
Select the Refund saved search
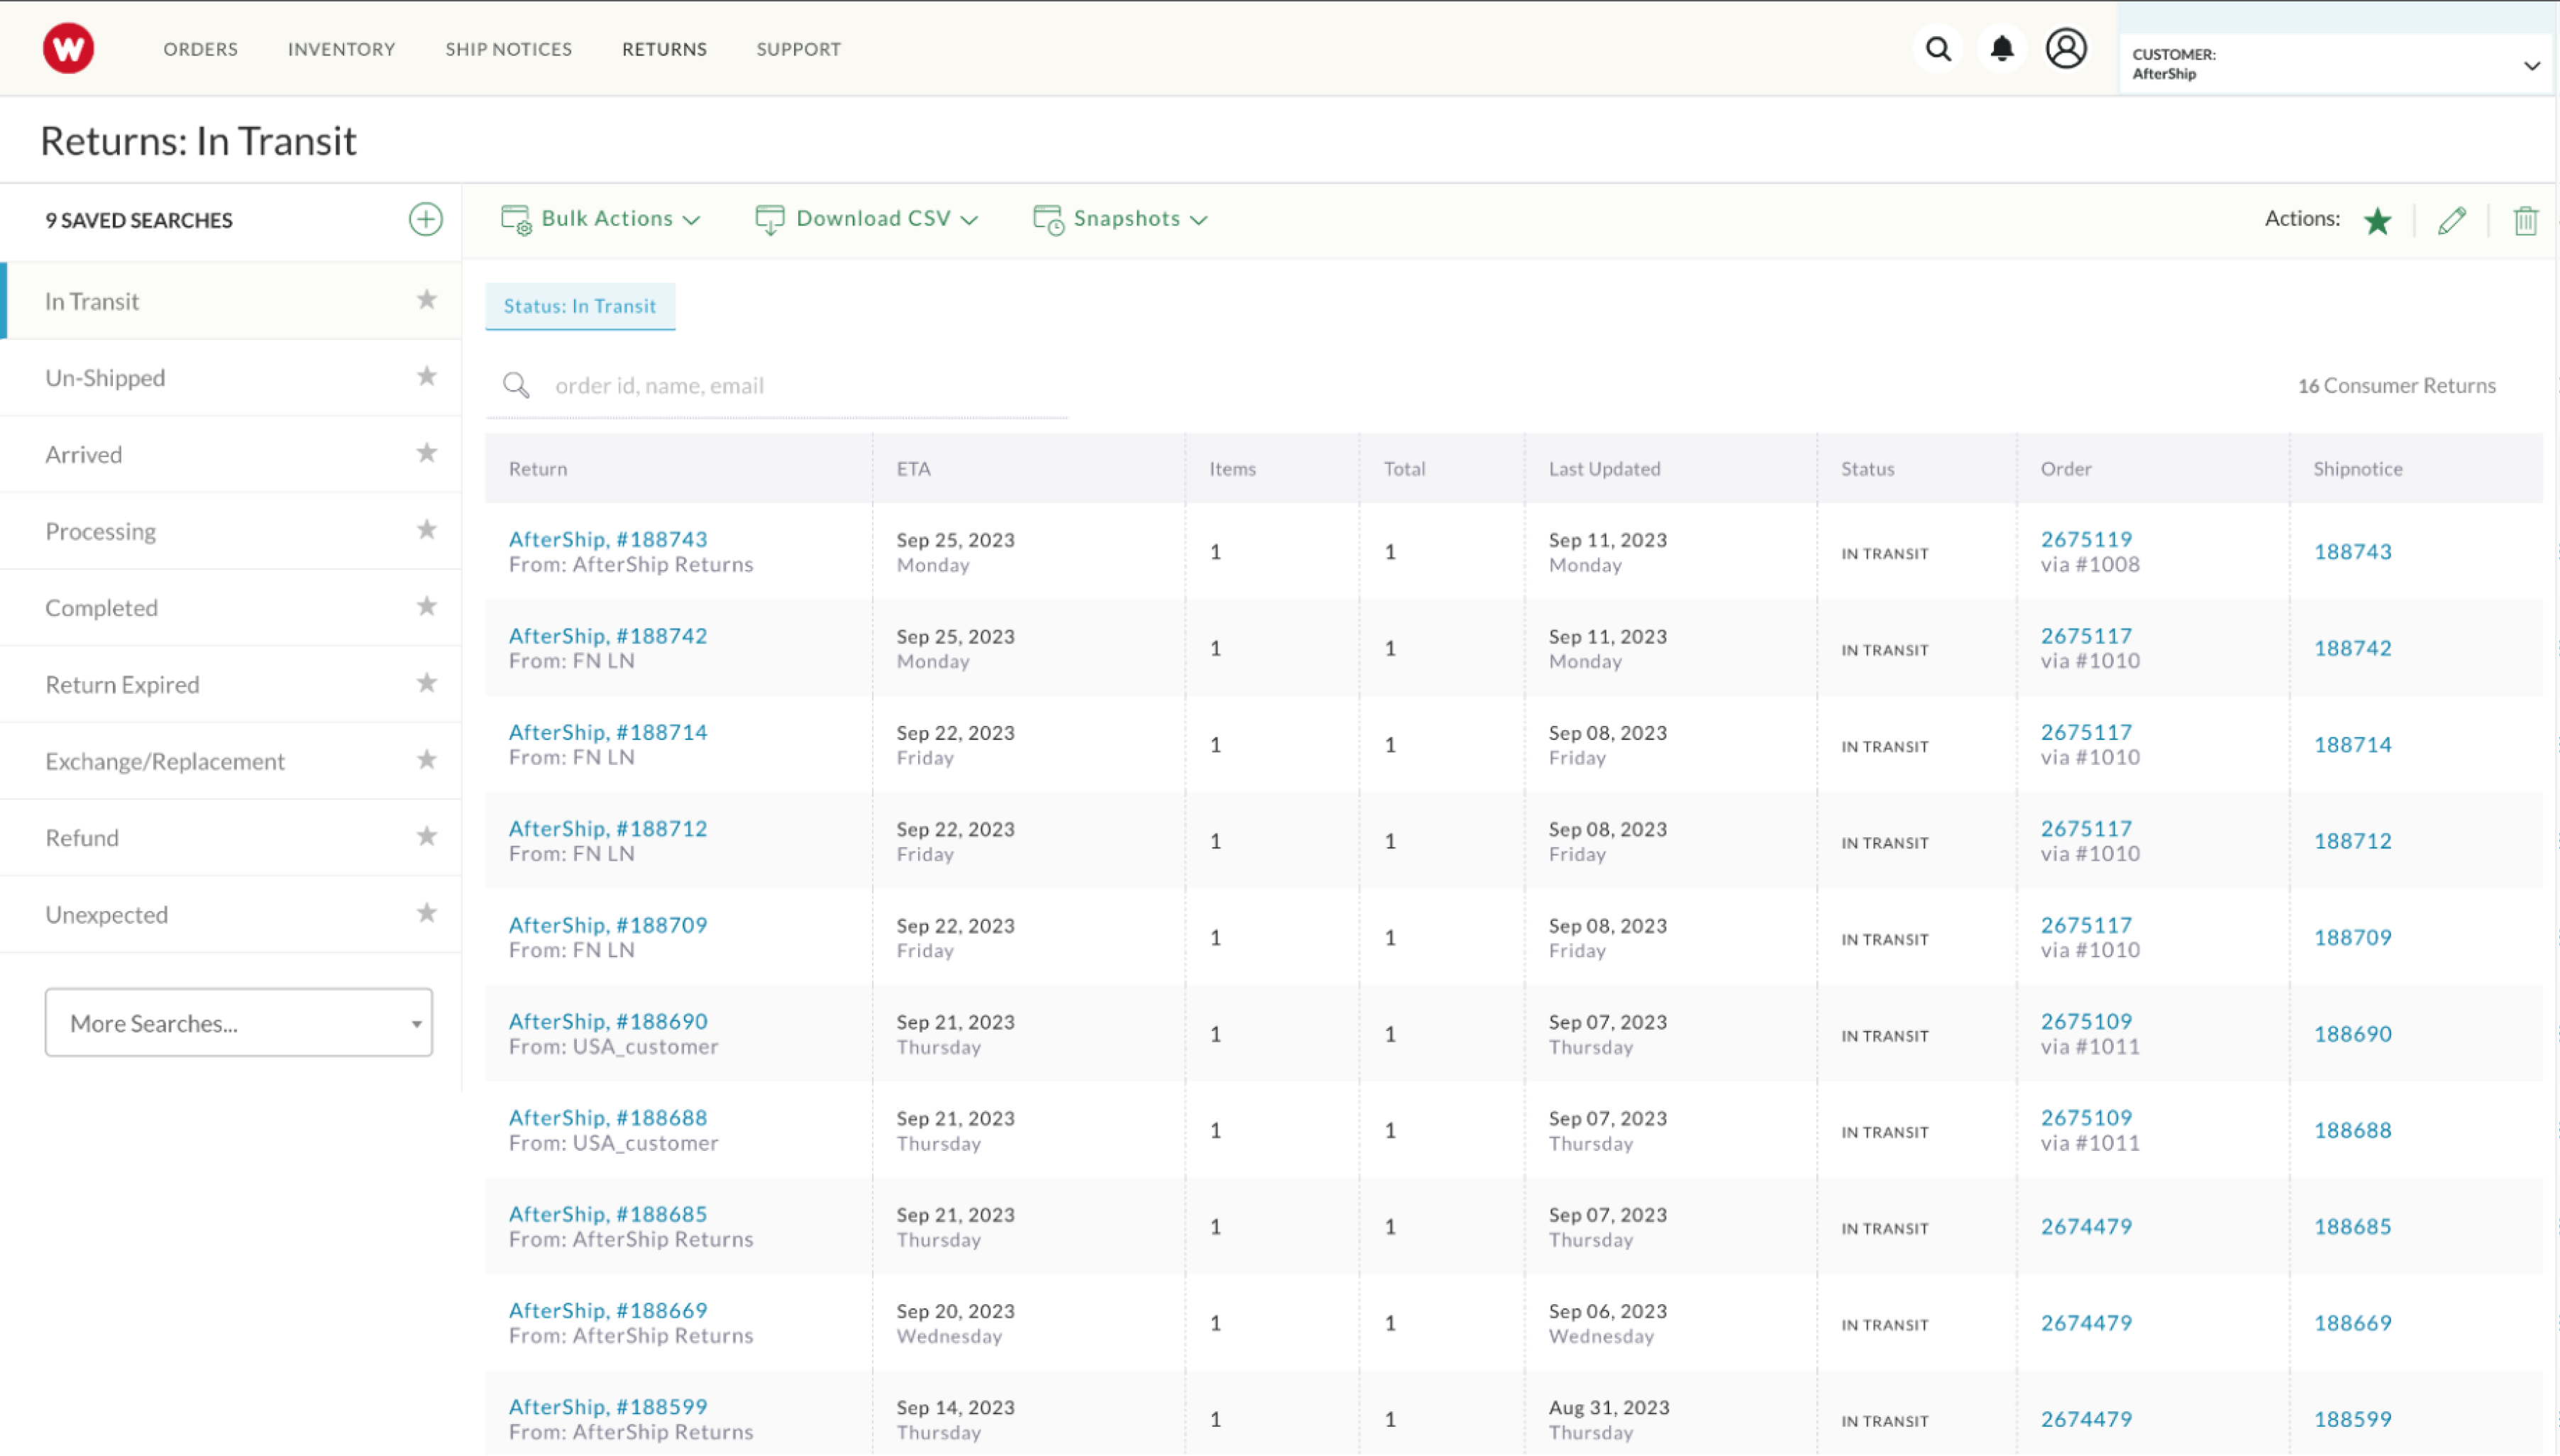click(x=231, y=838)
